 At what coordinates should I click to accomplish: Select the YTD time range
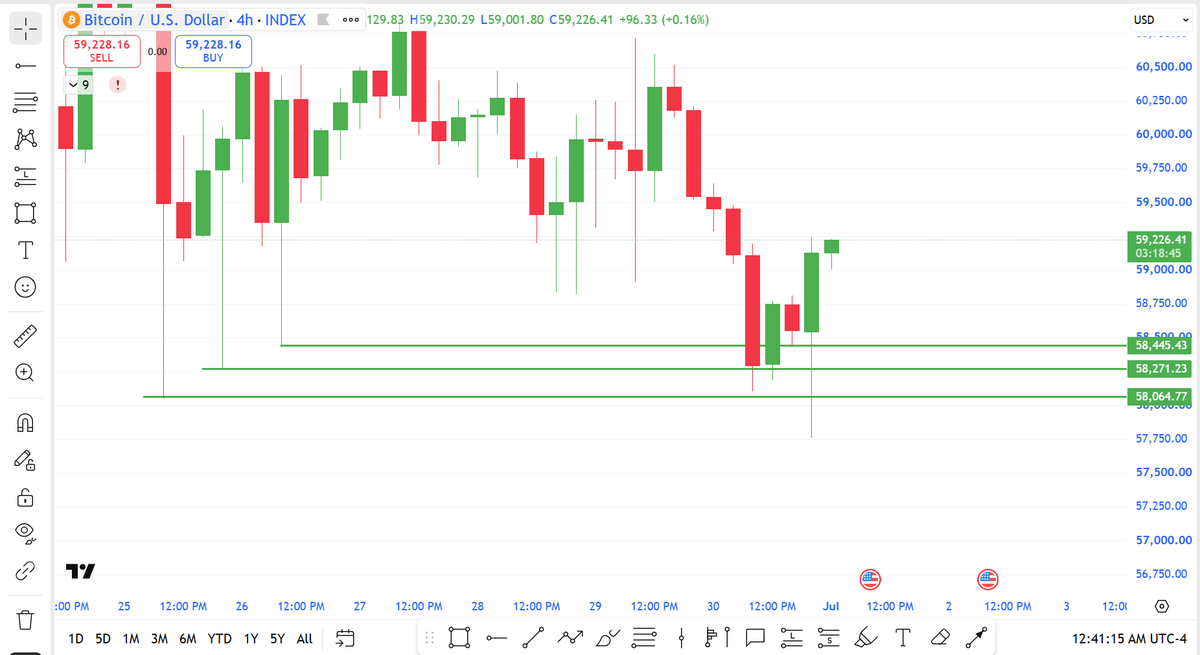[x=219, y=638]
